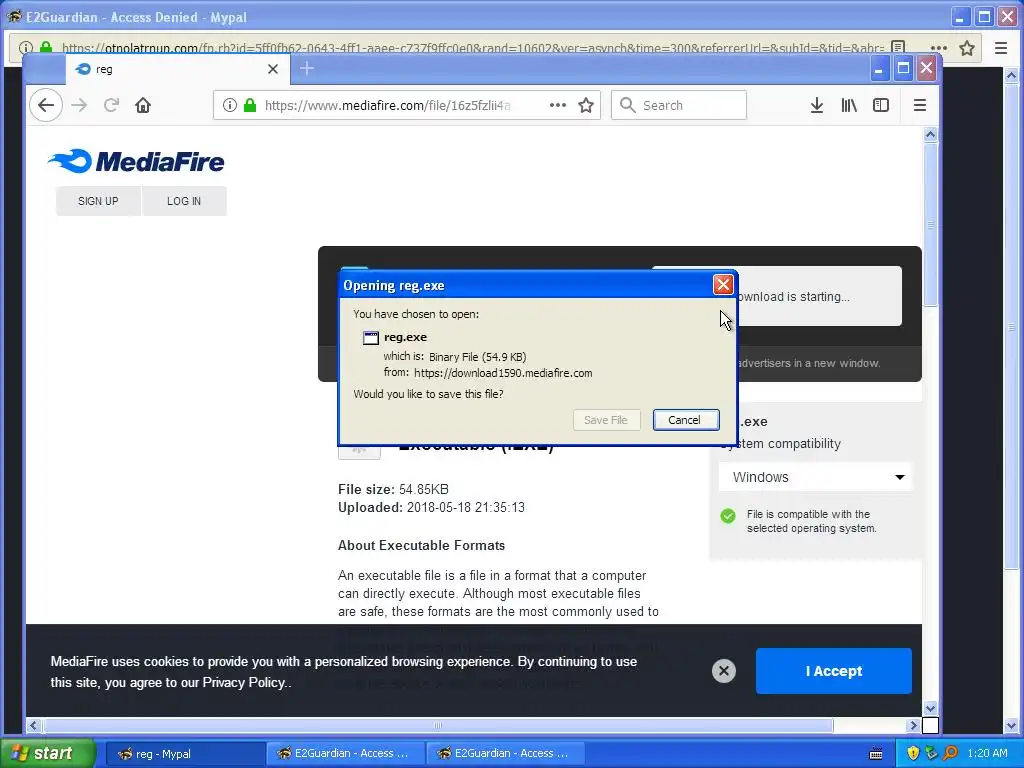
Task: Click the Search field in toolbar
Action: 679,105
